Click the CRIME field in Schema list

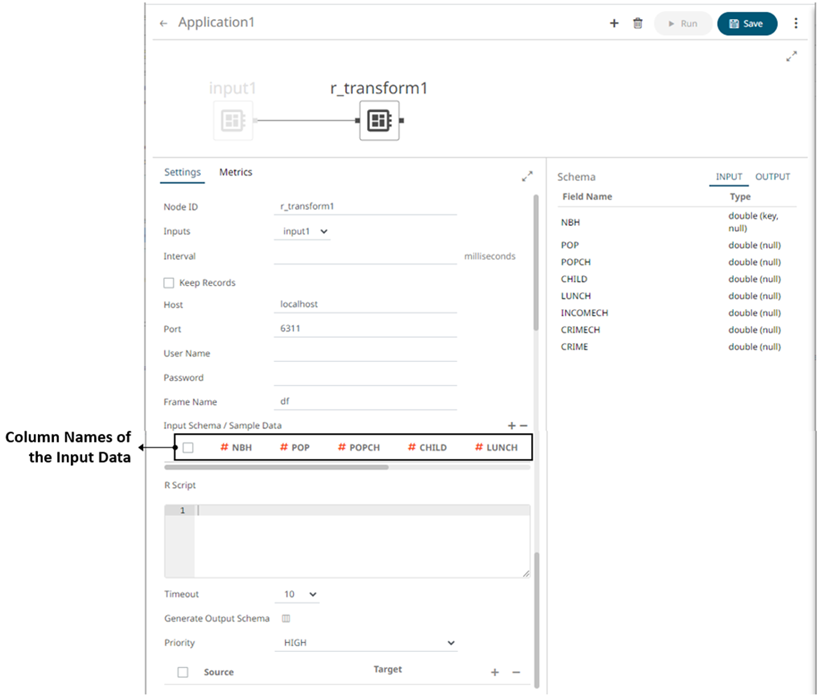tap(574, 347)
